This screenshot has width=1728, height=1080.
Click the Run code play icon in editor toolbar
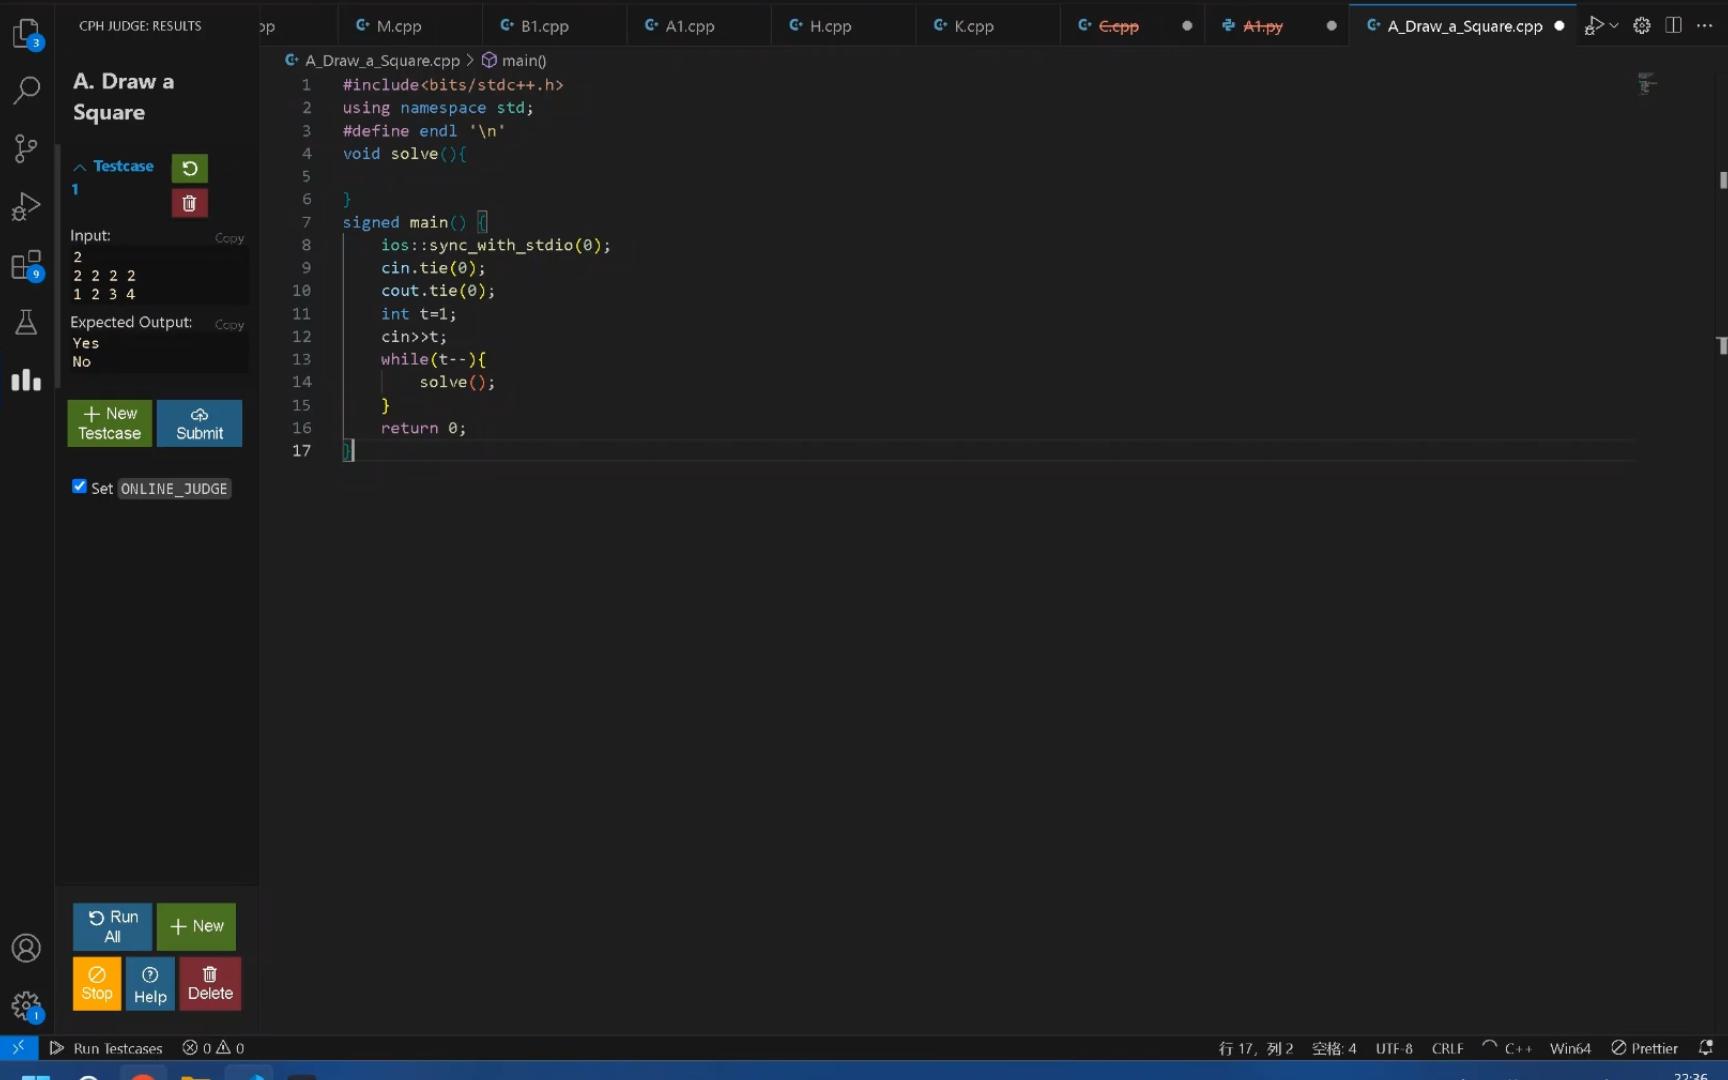point(1593,26)
